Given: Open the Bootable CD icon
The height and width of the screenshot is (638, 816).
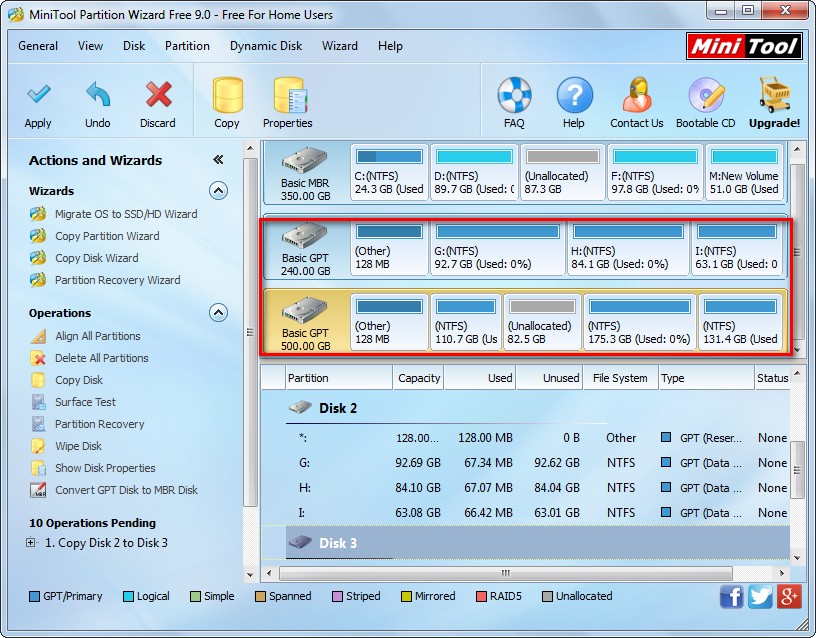Looking at the screenshot, I should (x=706, y=95).
